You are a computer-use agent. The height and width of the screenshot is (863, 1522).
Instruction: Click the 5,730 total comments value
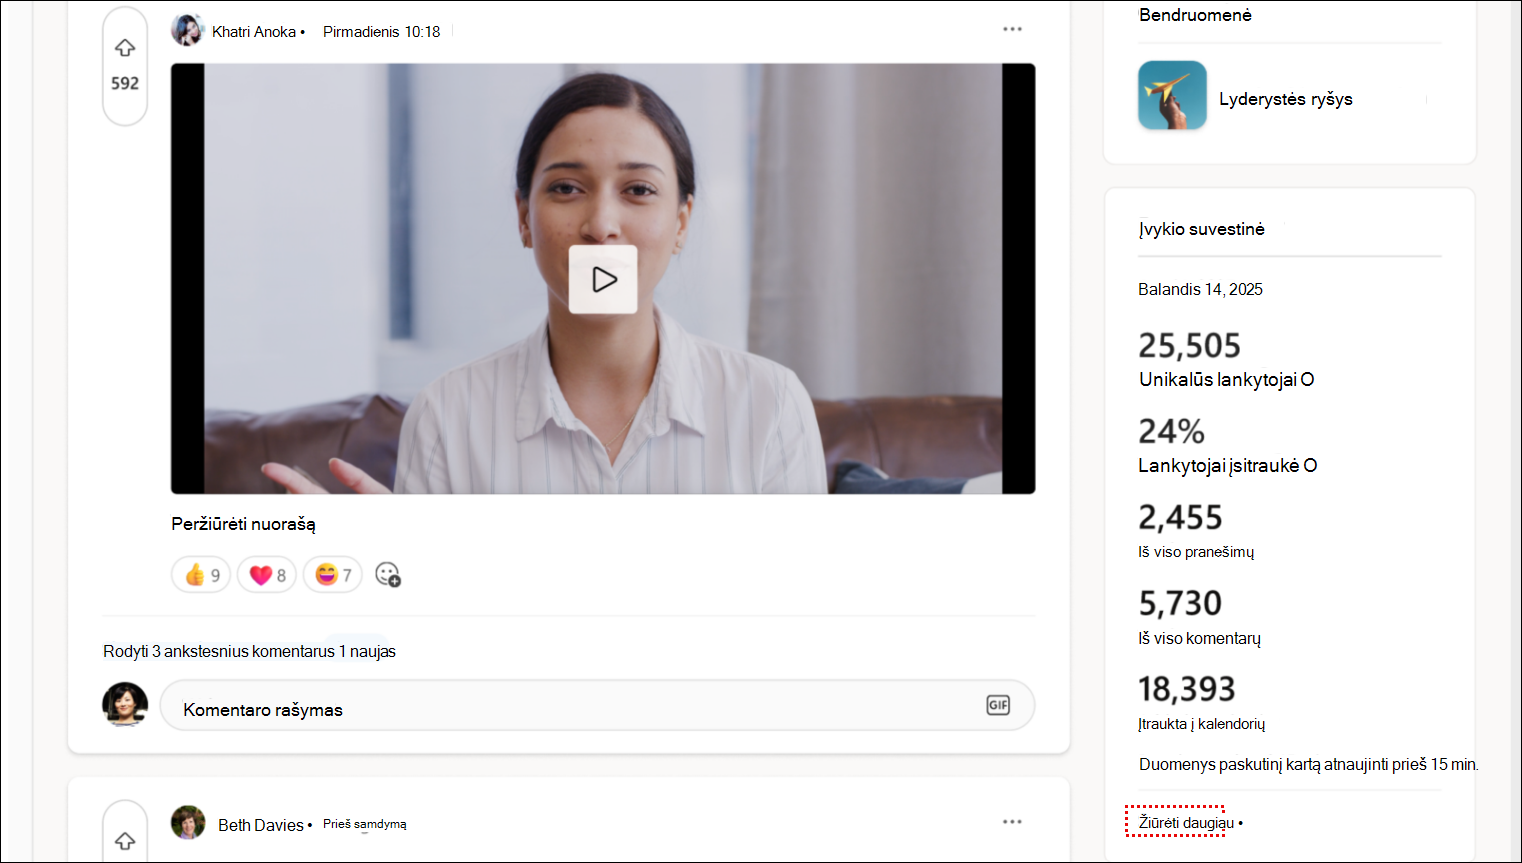pos(1180,604)
